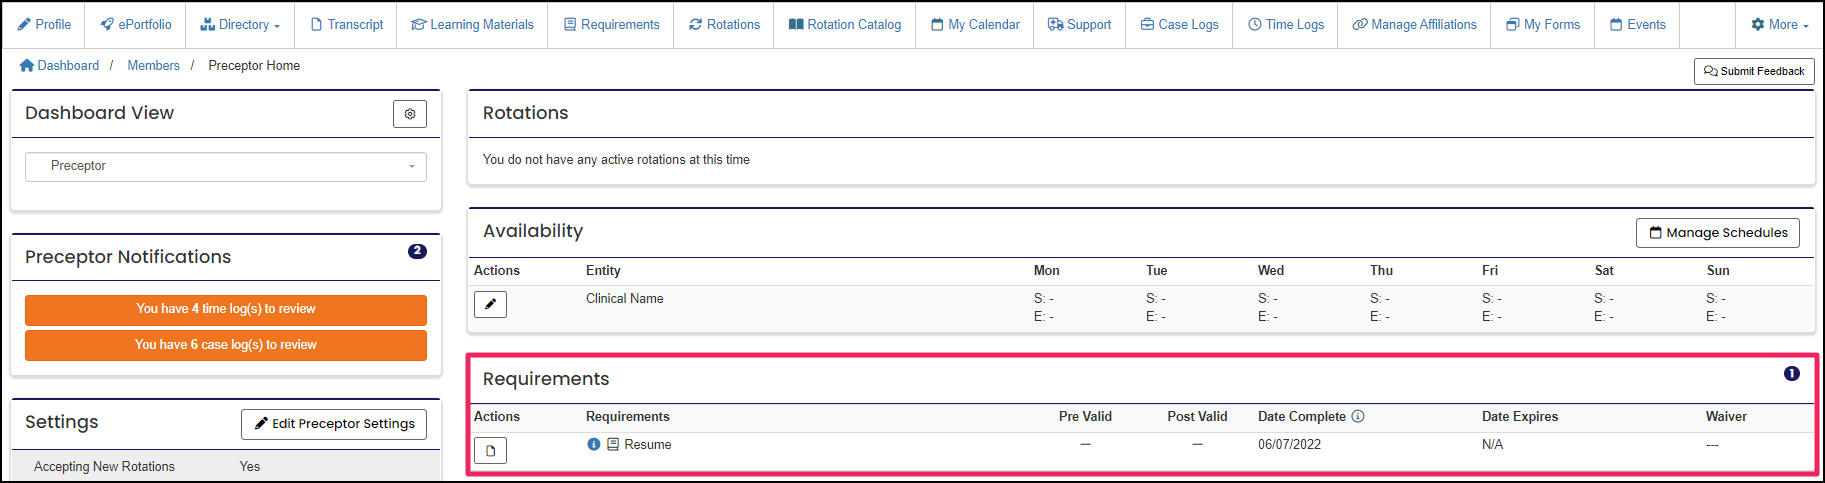Click the 06/07/2022 date complete value
This screenshot has height=483, width=1825.
coord(1289,445)
